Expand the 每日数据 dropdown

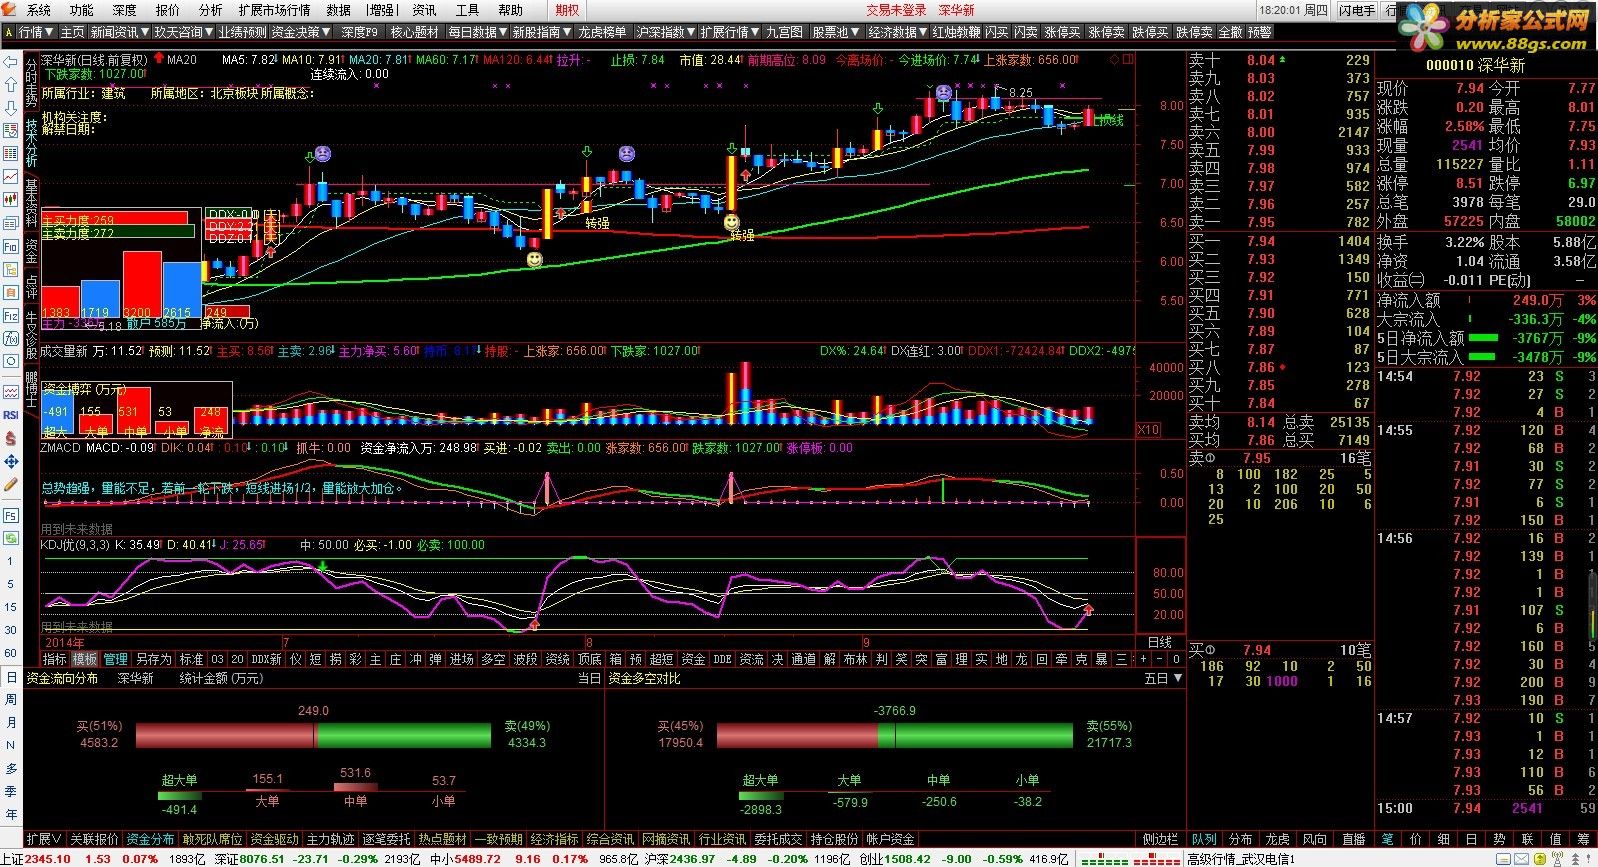coord(477,32)
